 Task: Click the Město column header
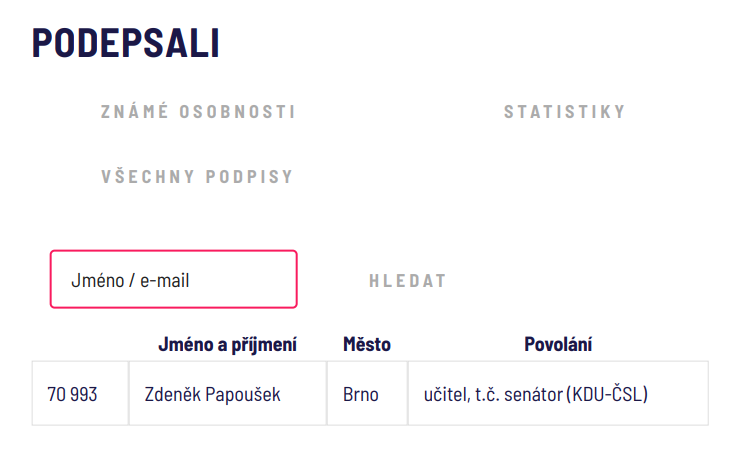pos(367,345)
